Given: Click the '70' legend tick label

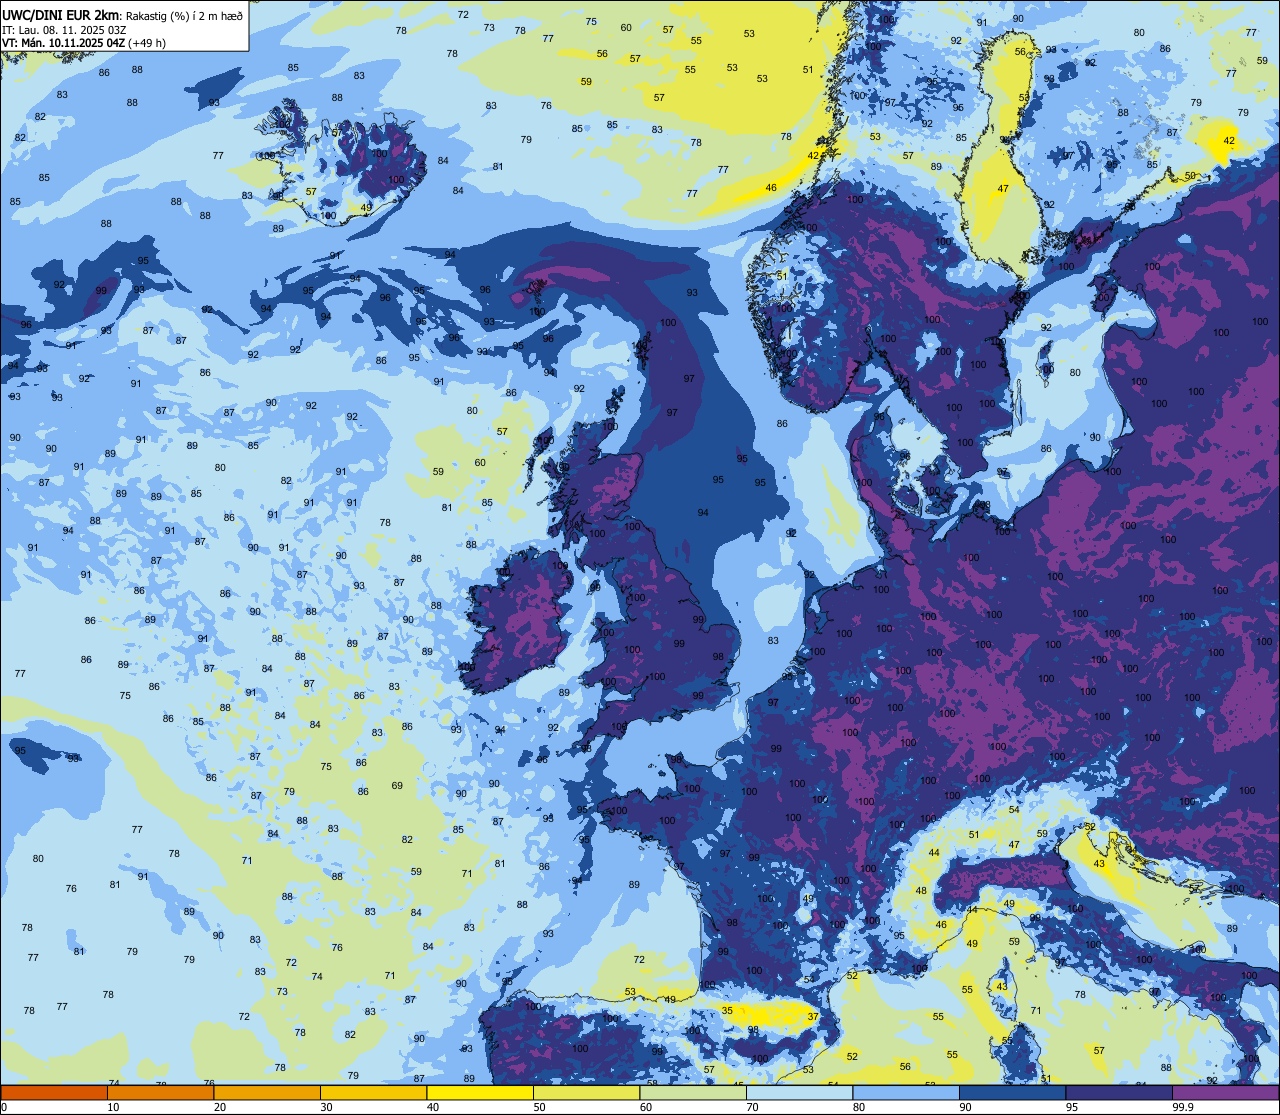Looking at the screenshot, I should [753, 1107].
